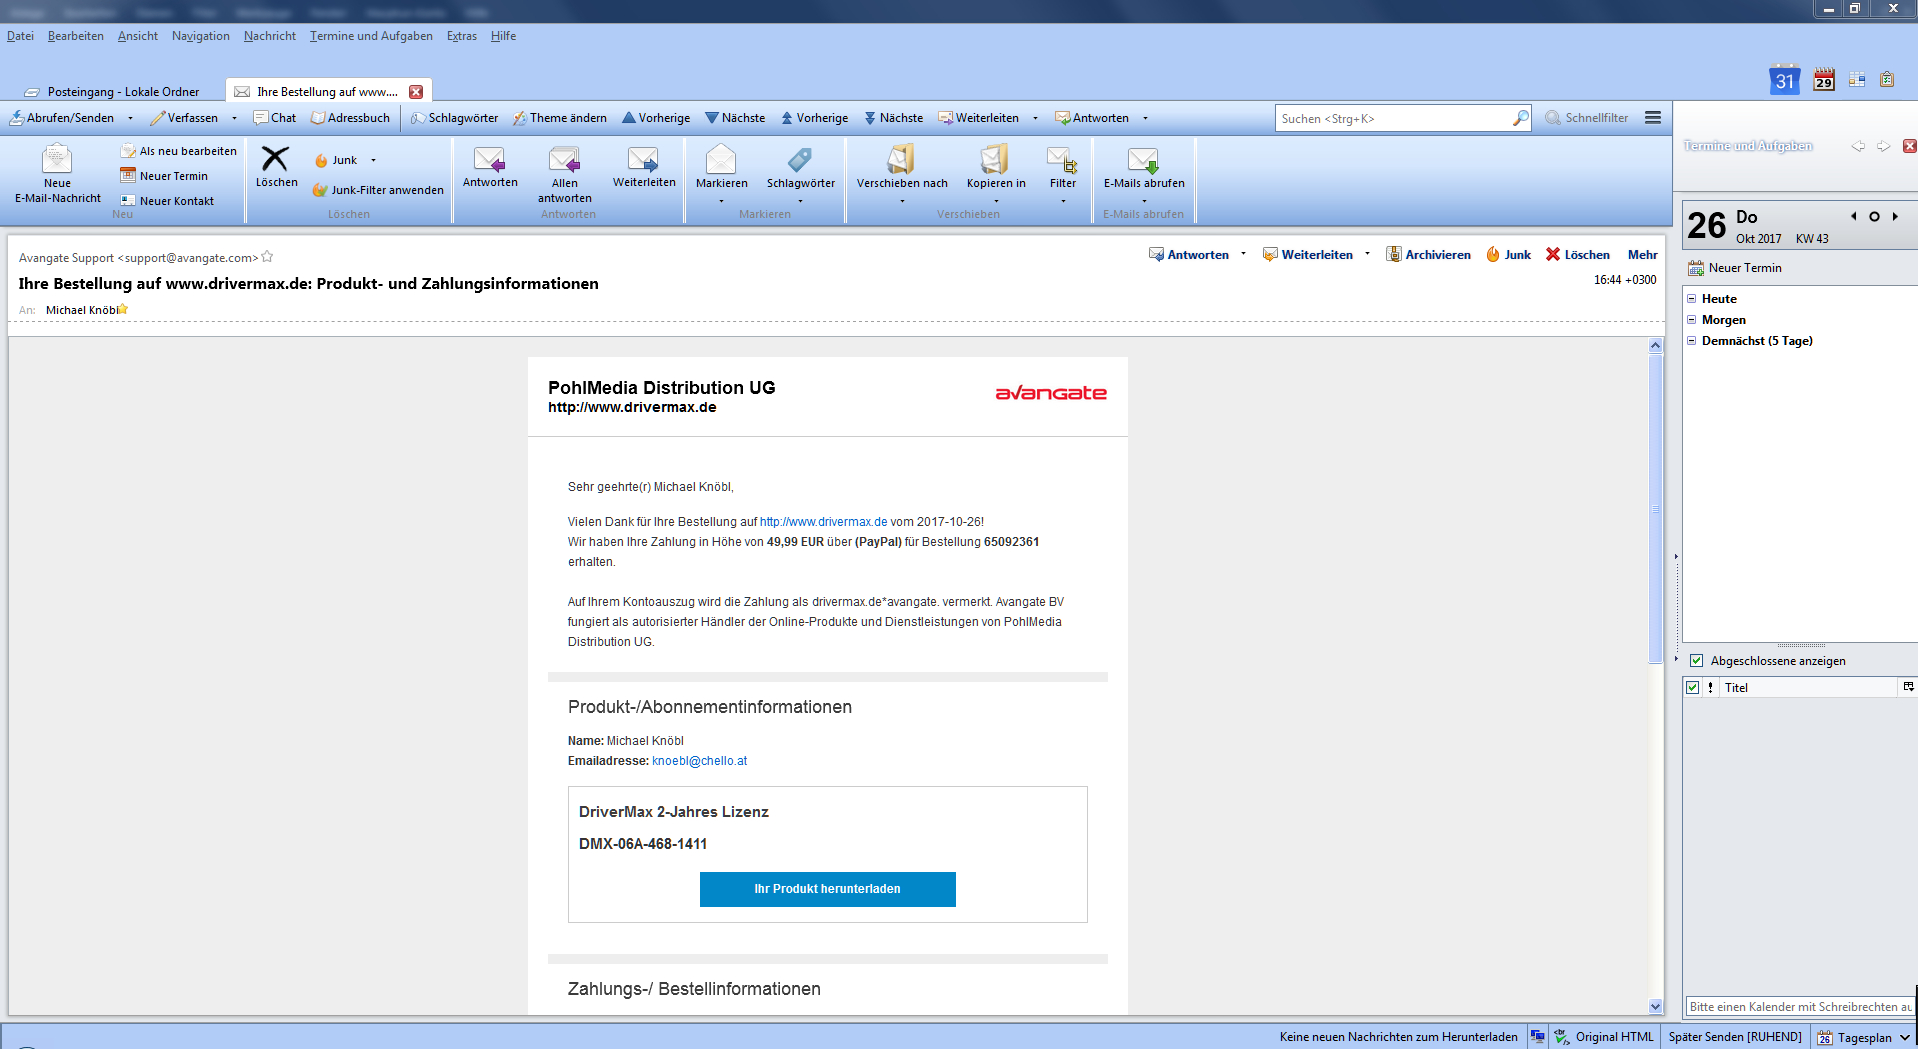
Task: Open the Chat toolbar button
Action: pyautogui.click(x=275, y=118)
